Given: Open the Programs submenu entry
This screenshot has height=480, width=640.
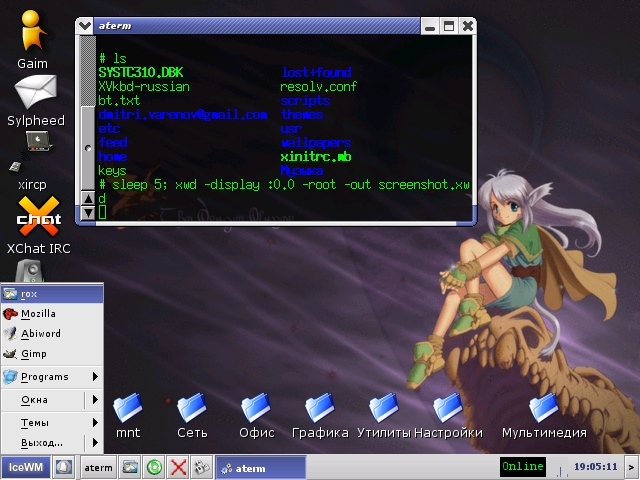Looking at the screenshot, I should point(52,377).
